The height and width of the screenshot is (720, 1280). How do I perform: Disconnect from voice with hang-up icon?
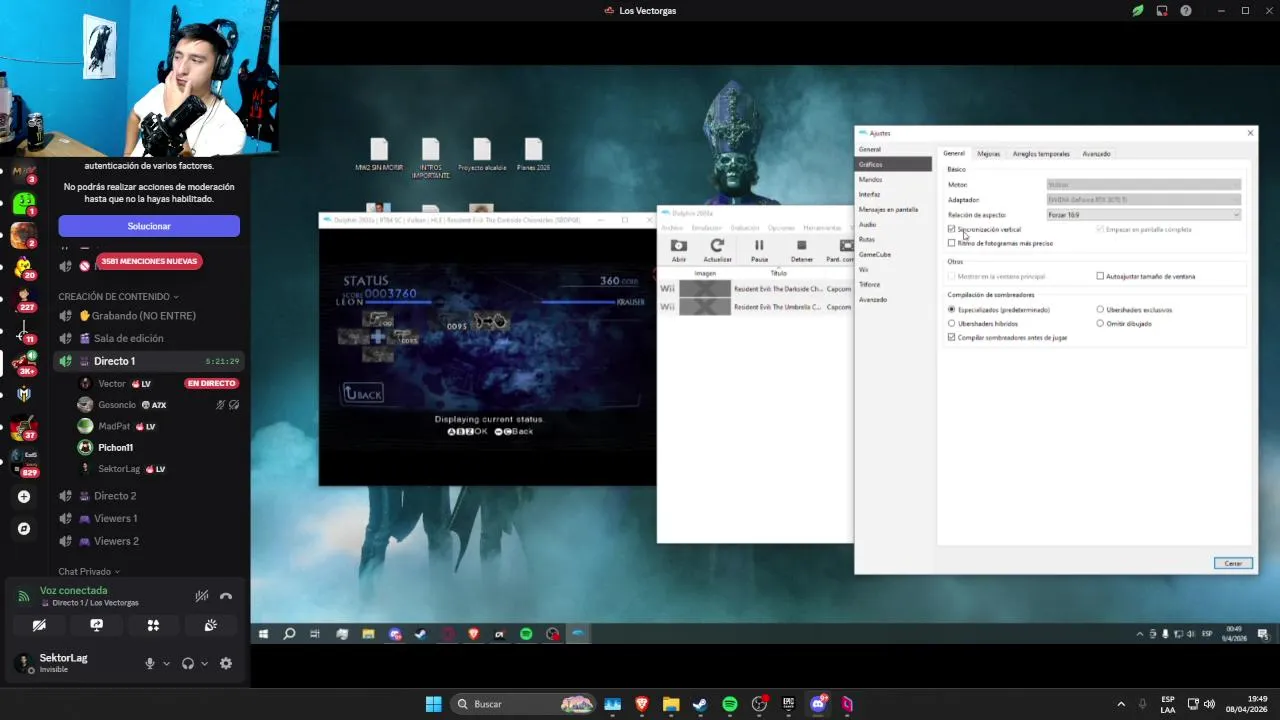(x=226, y=596)
